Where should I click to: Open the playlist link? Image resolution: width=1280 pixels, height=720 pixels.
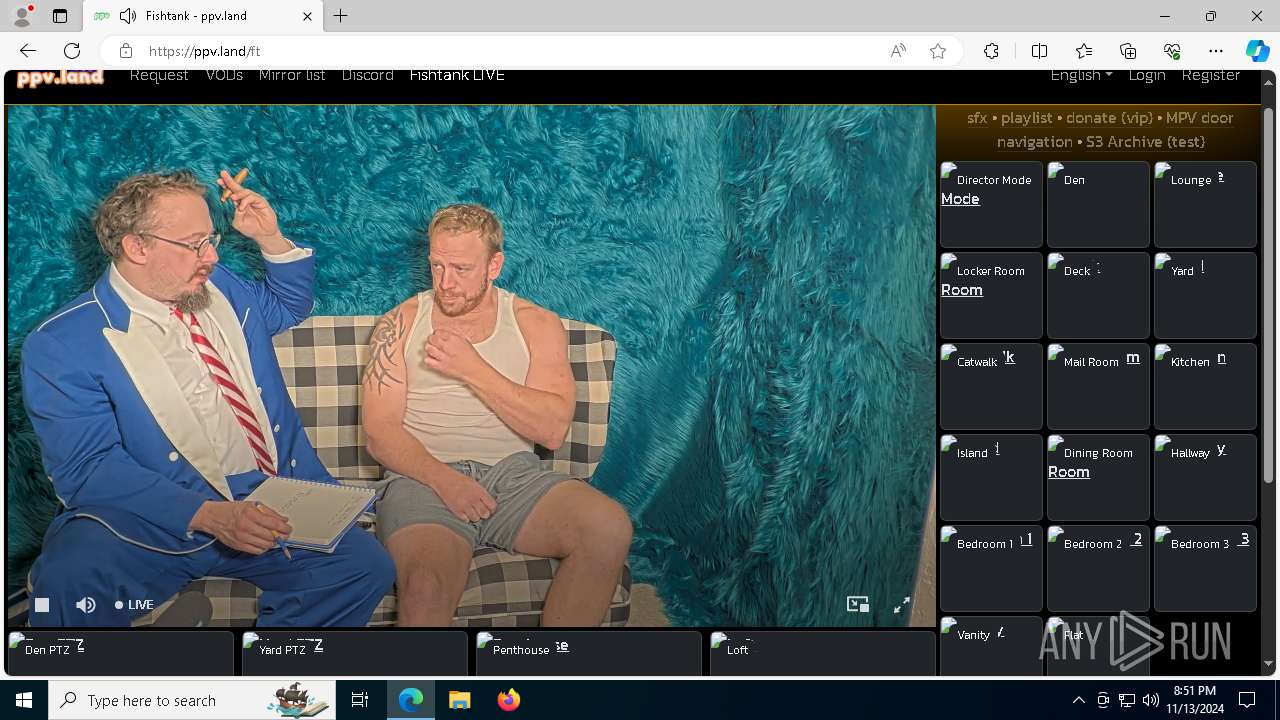(x=1027, y=118)
